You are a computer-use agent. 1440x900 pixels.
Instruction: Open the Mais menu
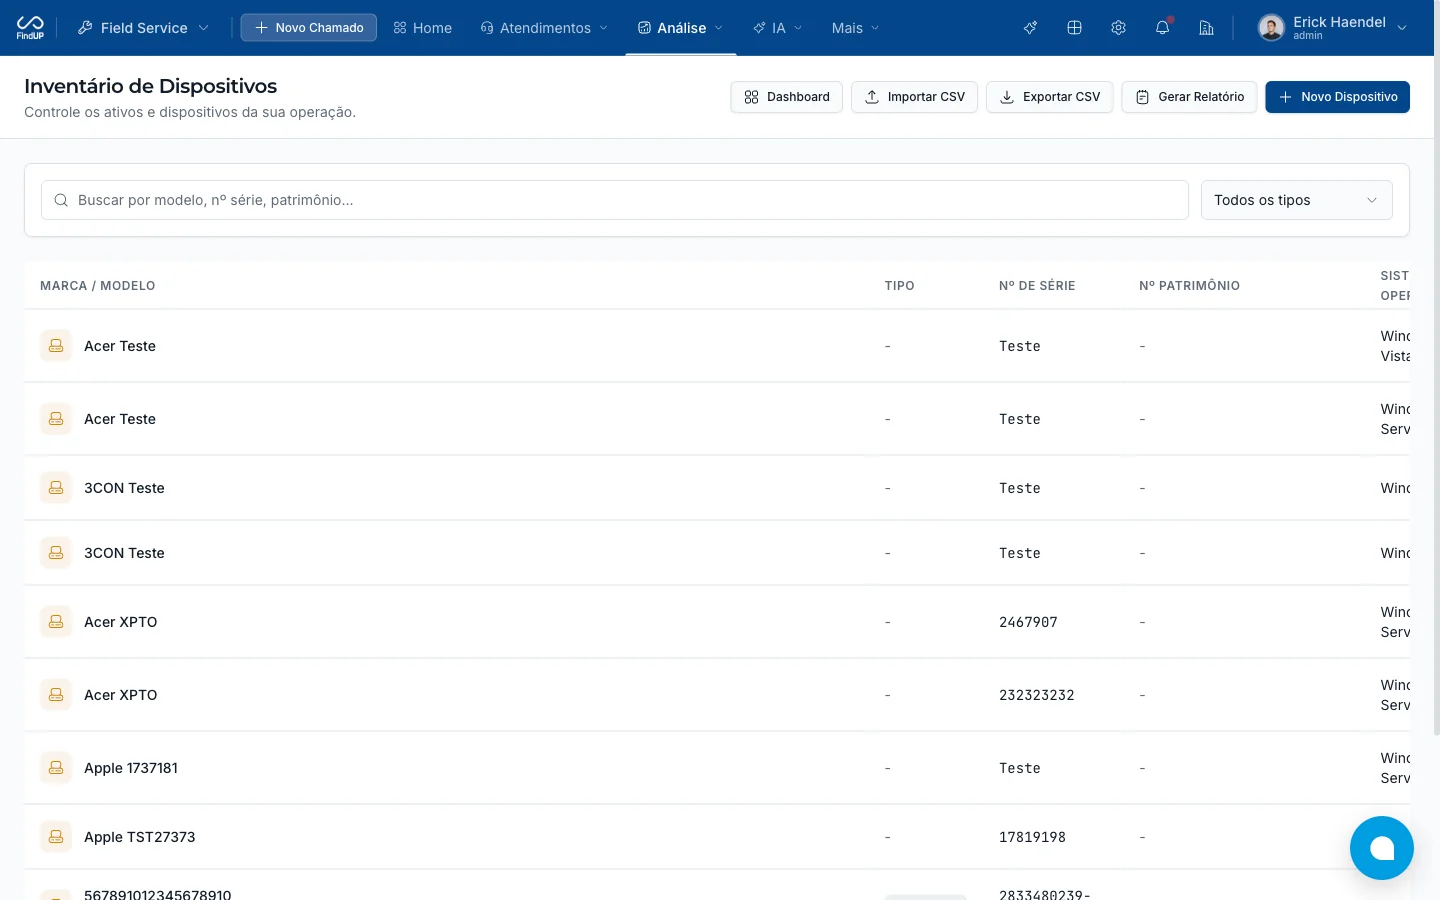[855, 28]
